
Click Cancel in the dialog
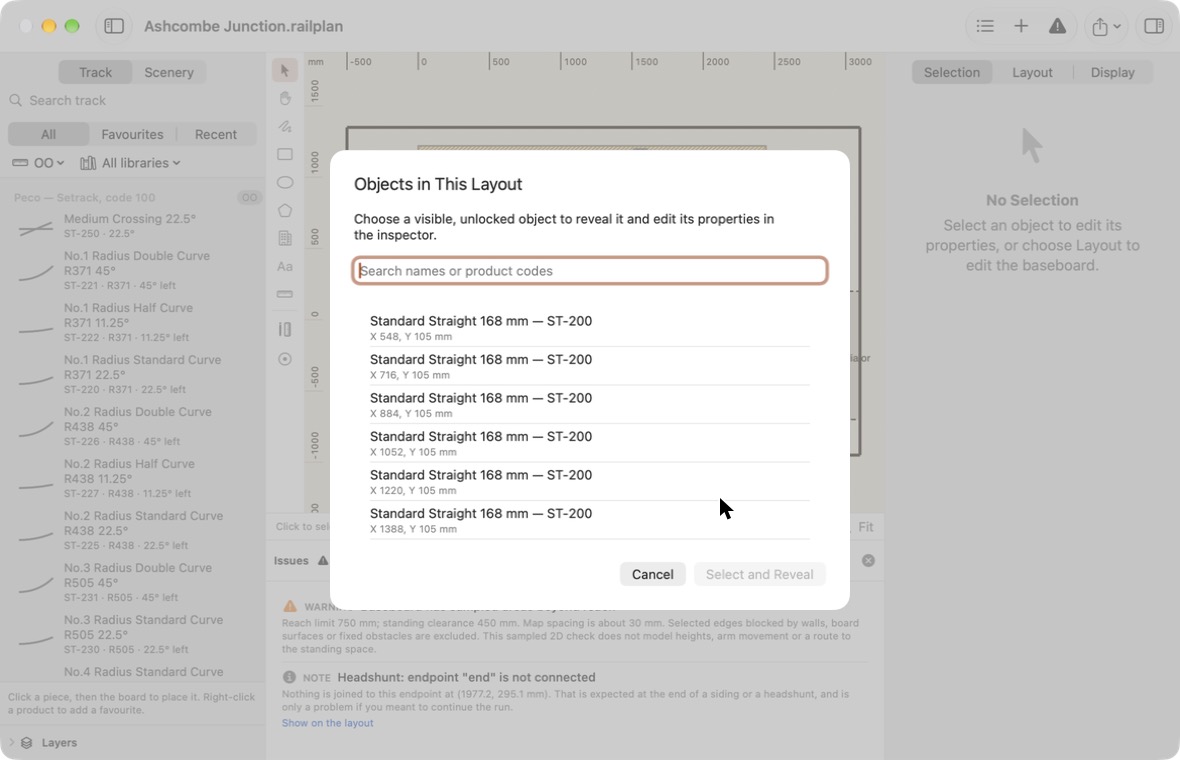pyautogui.click(x=652, y=574)
